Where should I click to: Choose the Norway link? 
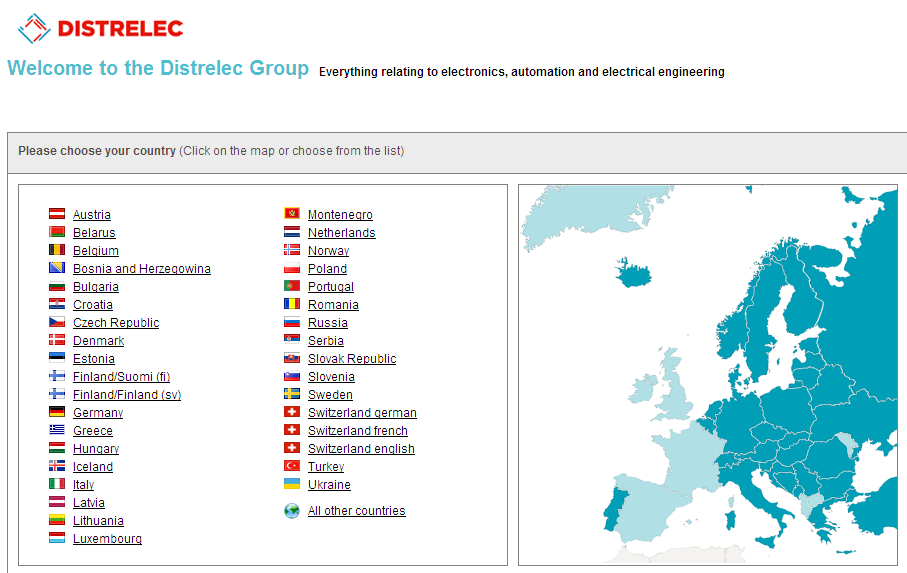click(329, 250)
